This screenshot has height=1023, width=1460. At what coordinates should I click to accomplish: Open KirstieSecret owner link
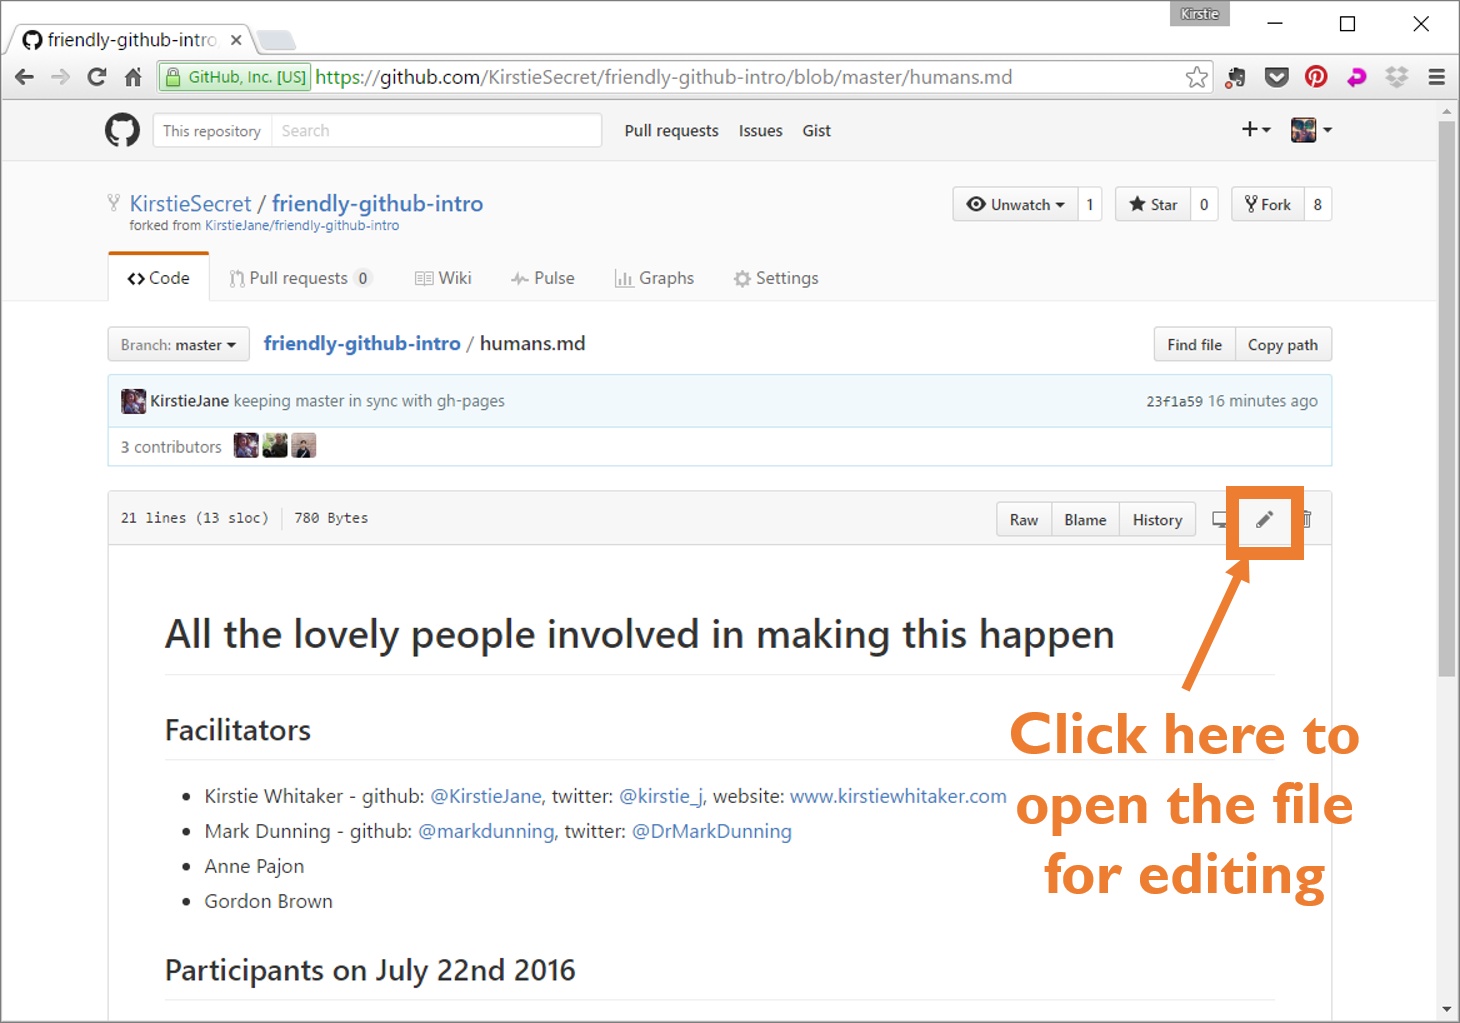[190, 204]
